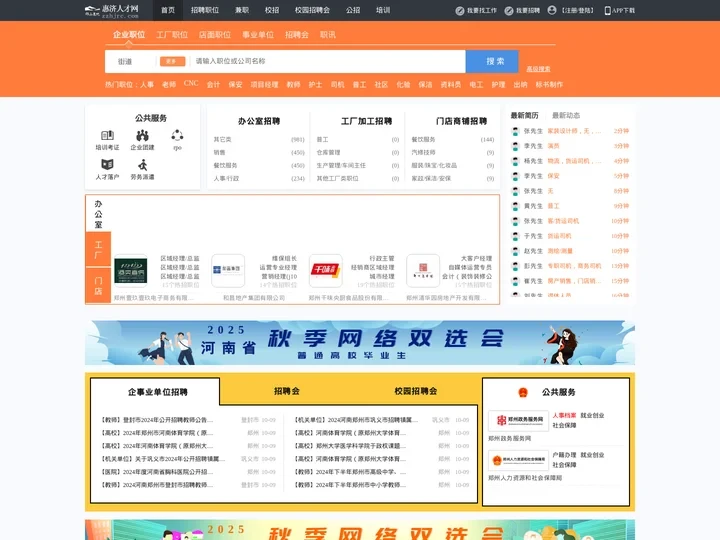Open 校园招聘会 in the top navigation
720x540 pixels.
click(312, 10)
